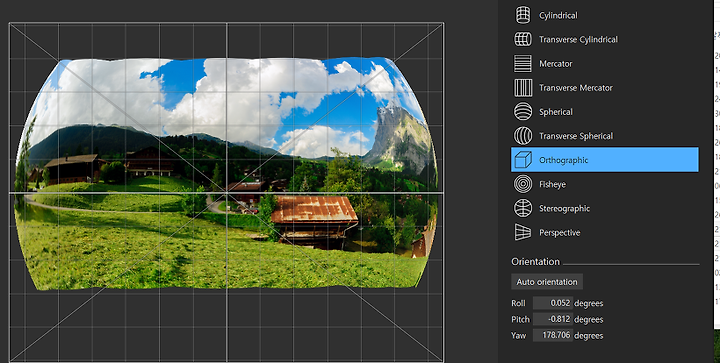Screen dimensions: 720x363
Task: Click the Stereographic label text
Action: click(x=564, y=208)
